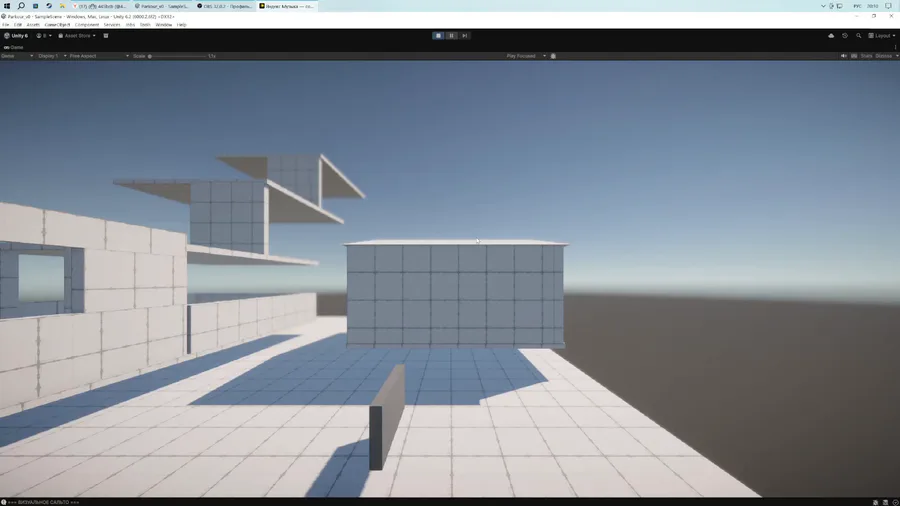This screenshot has width=900, height=506.
Task: Open the Game view three-dot options menu
Action: 895,48
